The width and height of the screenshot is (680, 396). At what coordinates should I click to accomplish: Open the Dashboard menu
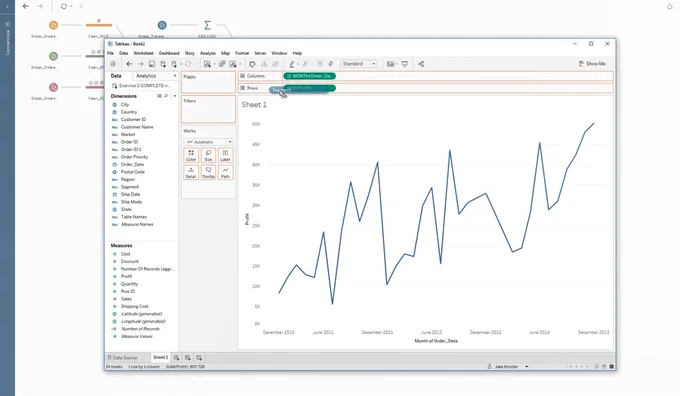click(169, 53)
